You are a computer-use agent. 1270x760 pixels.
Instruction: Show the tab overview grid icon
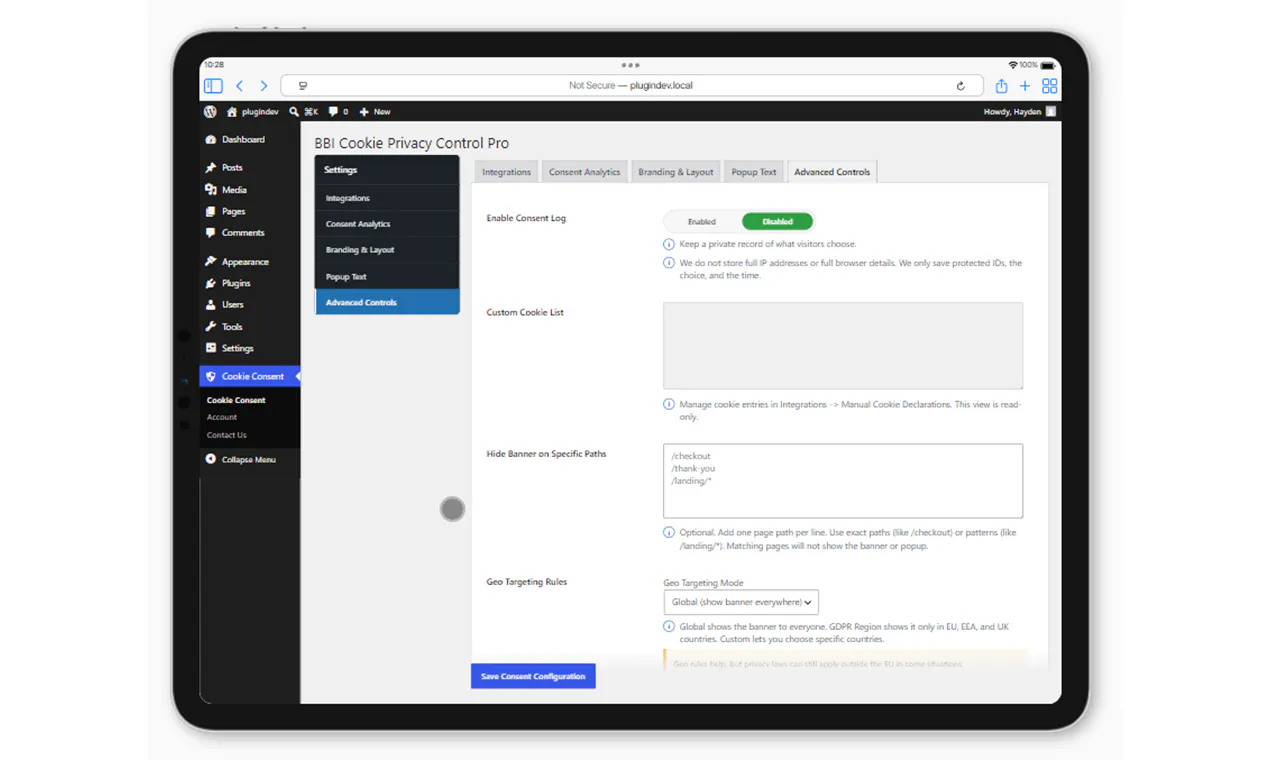(x=1049, y=86)
